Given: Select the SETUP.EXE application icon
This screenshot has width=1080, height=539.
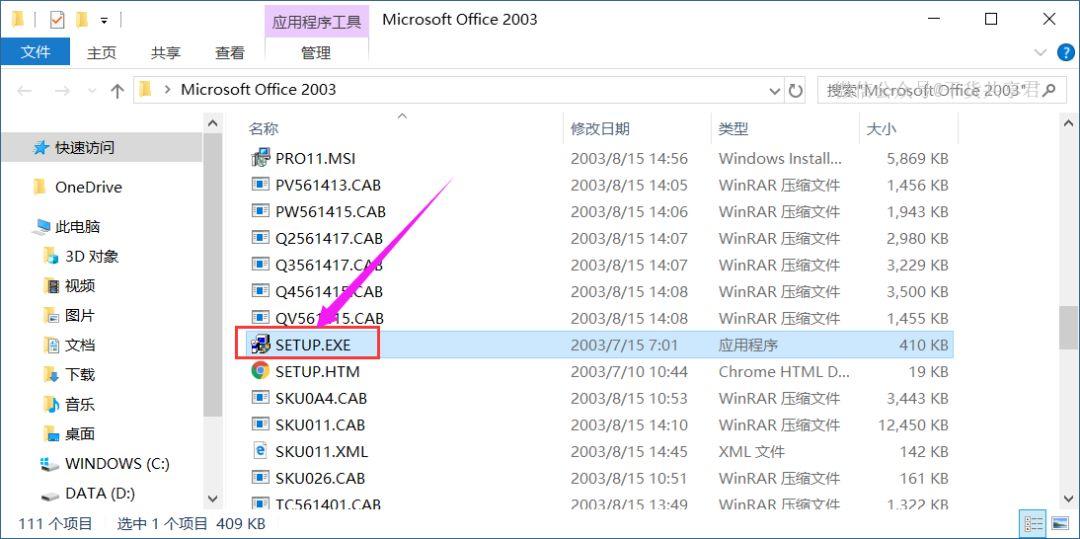Looking at the screenshot, I should click(x=260, y=345).
